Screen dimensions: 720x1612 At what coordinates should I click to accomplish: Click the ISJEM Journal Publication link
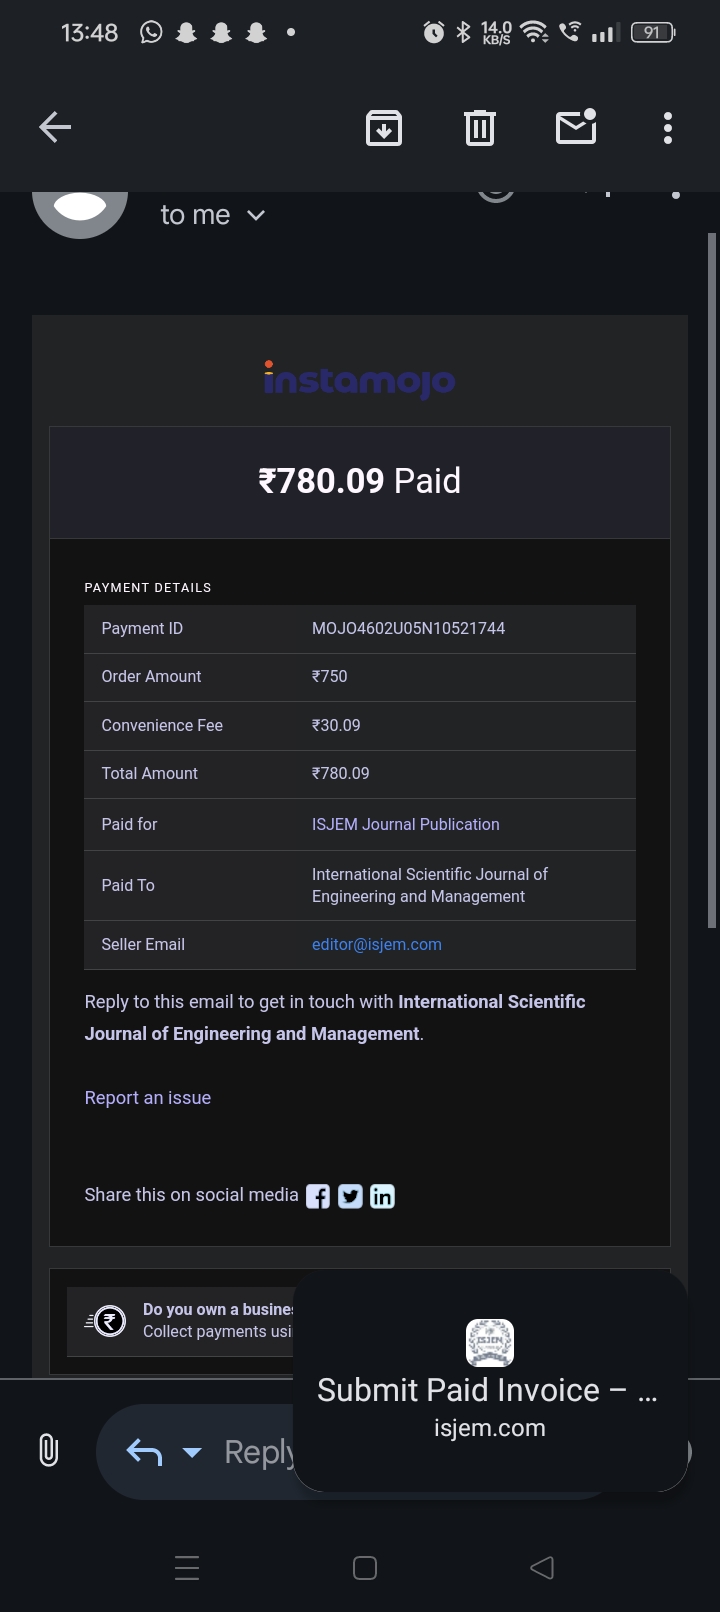405,824
